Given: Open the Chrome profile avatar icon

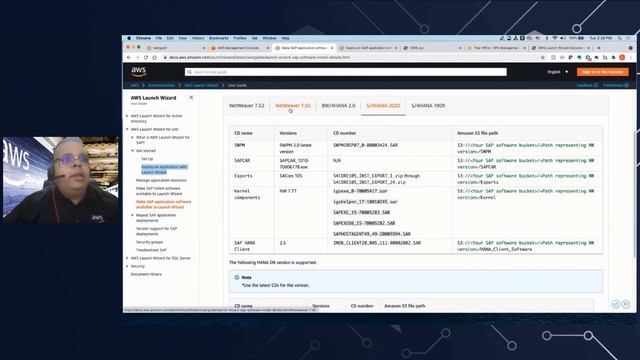Looking at the screenshot, I should tap(622, 58).
